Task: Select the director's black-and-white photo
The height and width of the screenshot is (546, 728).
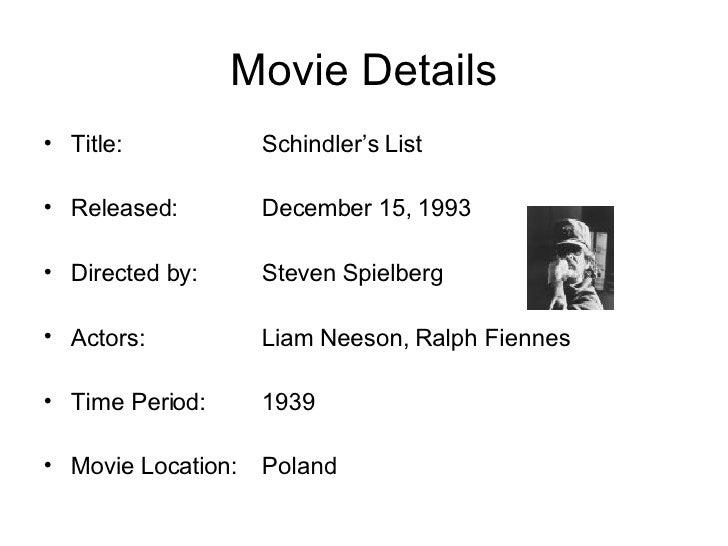Action: (570, 258)
